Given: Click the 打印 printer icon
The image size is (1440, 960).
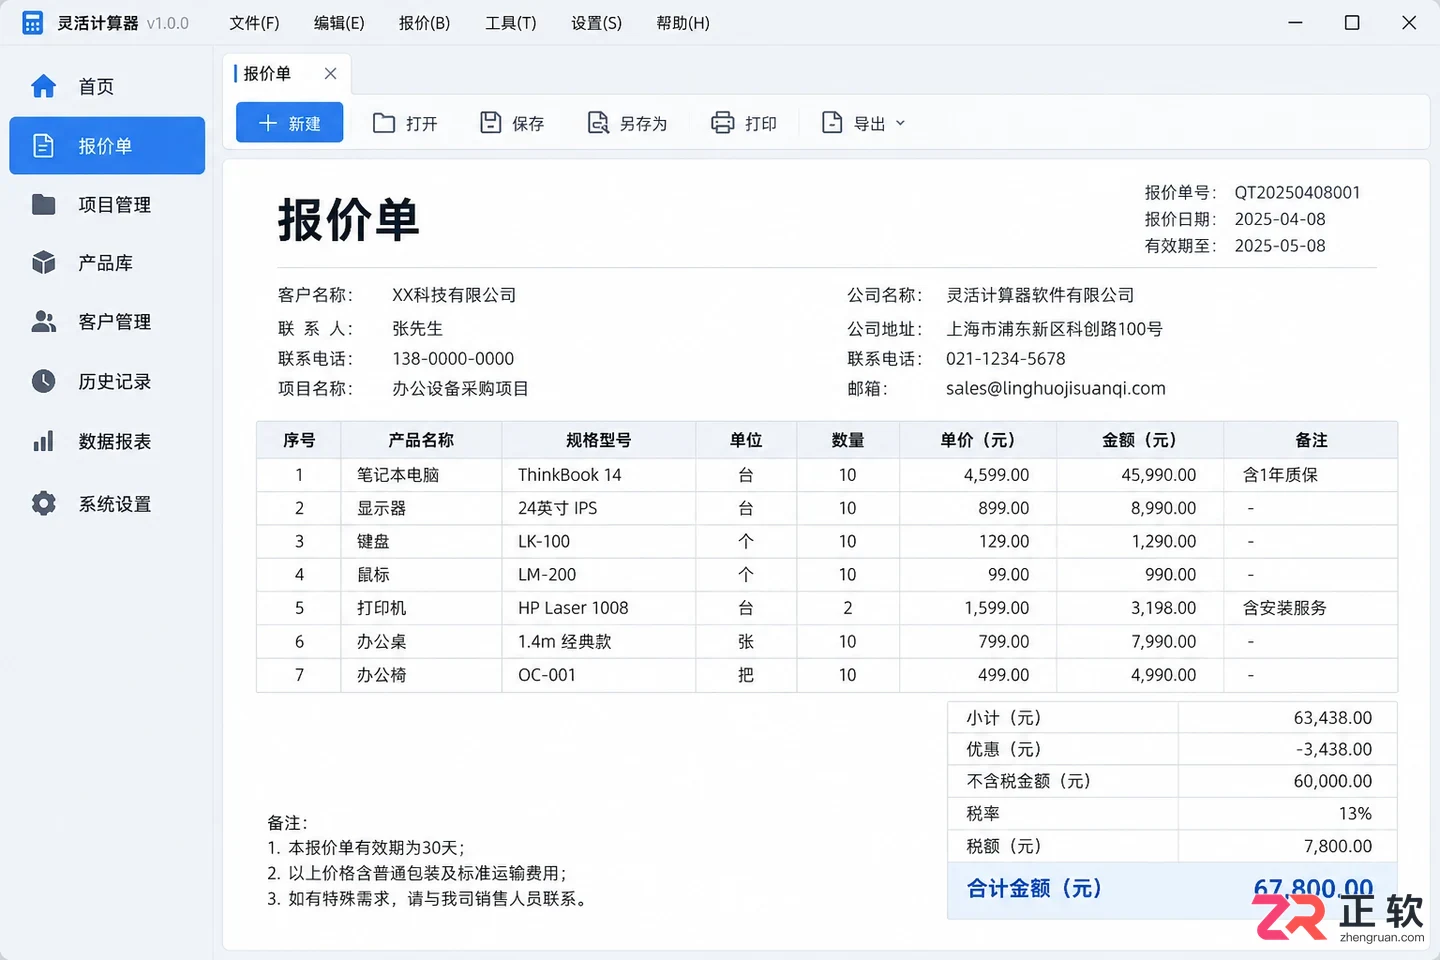Looking at the screenshot, I should pyautogui.click(x=722, y=123).
